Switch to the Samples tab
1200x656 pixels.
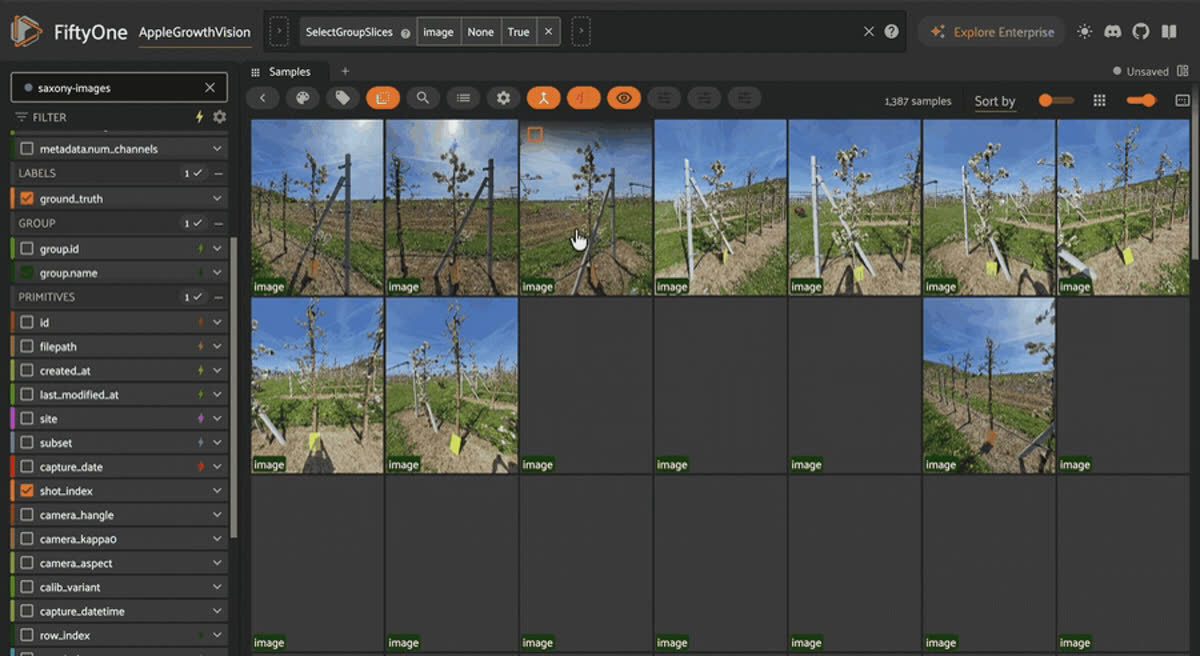290,72
